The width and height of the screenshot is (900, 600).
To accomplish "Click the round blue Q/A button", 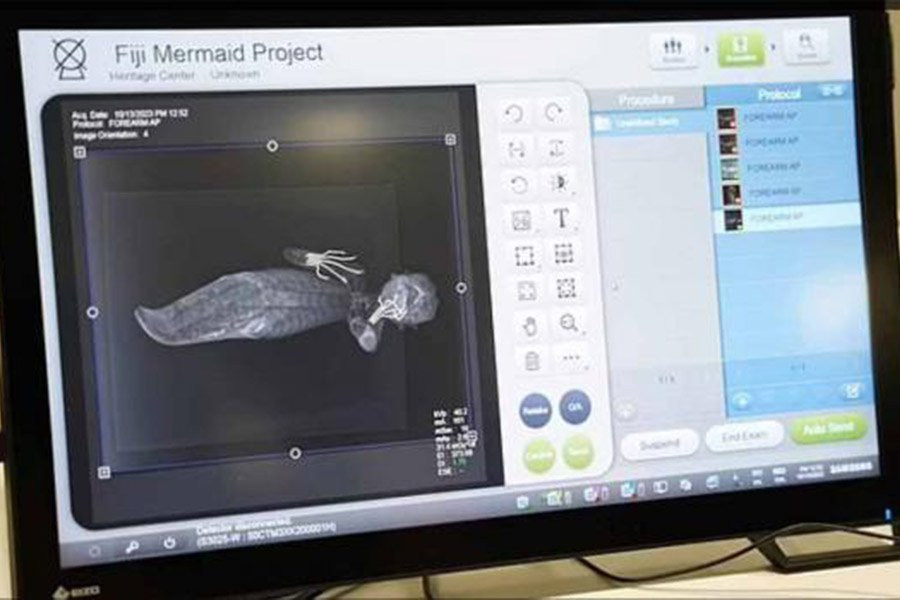I will pos(574,406).
